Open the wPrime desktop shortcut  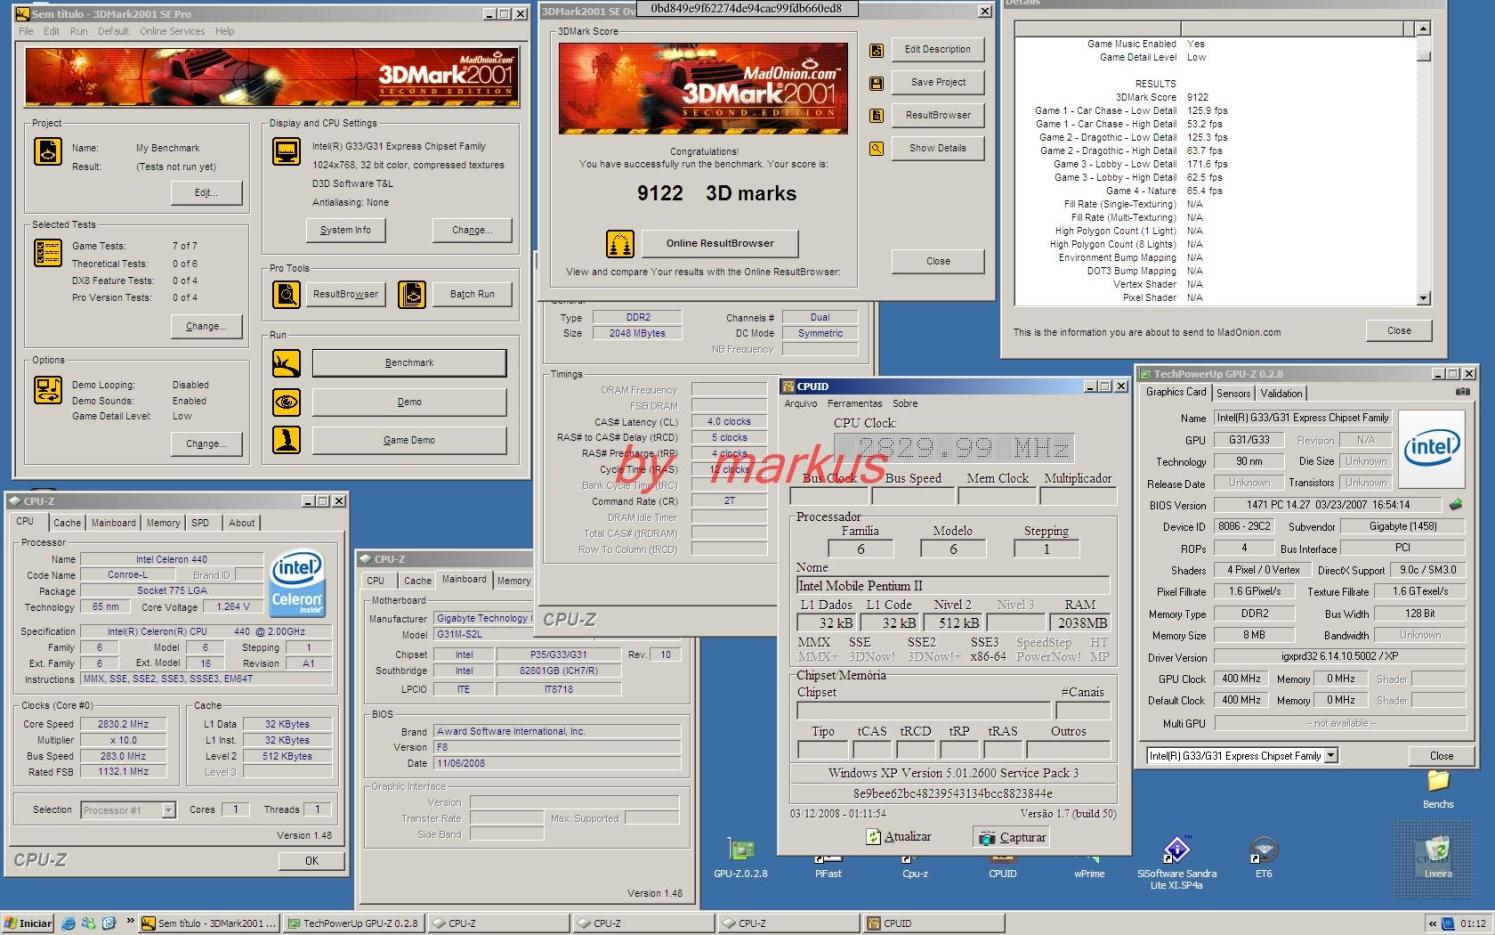(1090, 866)
